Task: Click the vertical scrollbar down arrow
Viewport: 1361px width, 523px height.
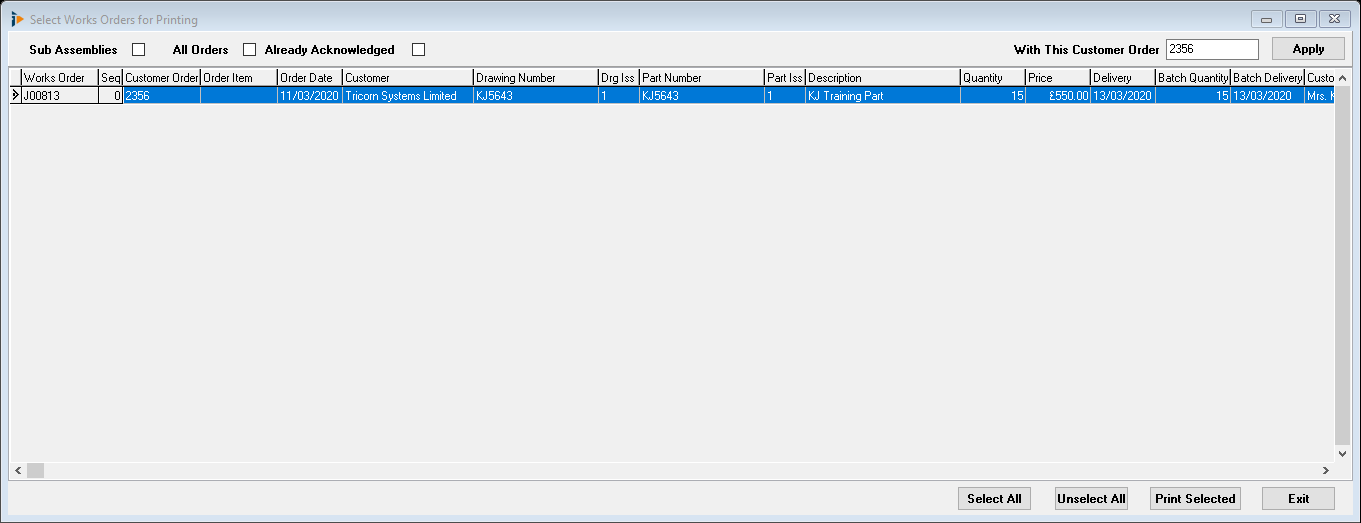Action: click(1342, 453)
